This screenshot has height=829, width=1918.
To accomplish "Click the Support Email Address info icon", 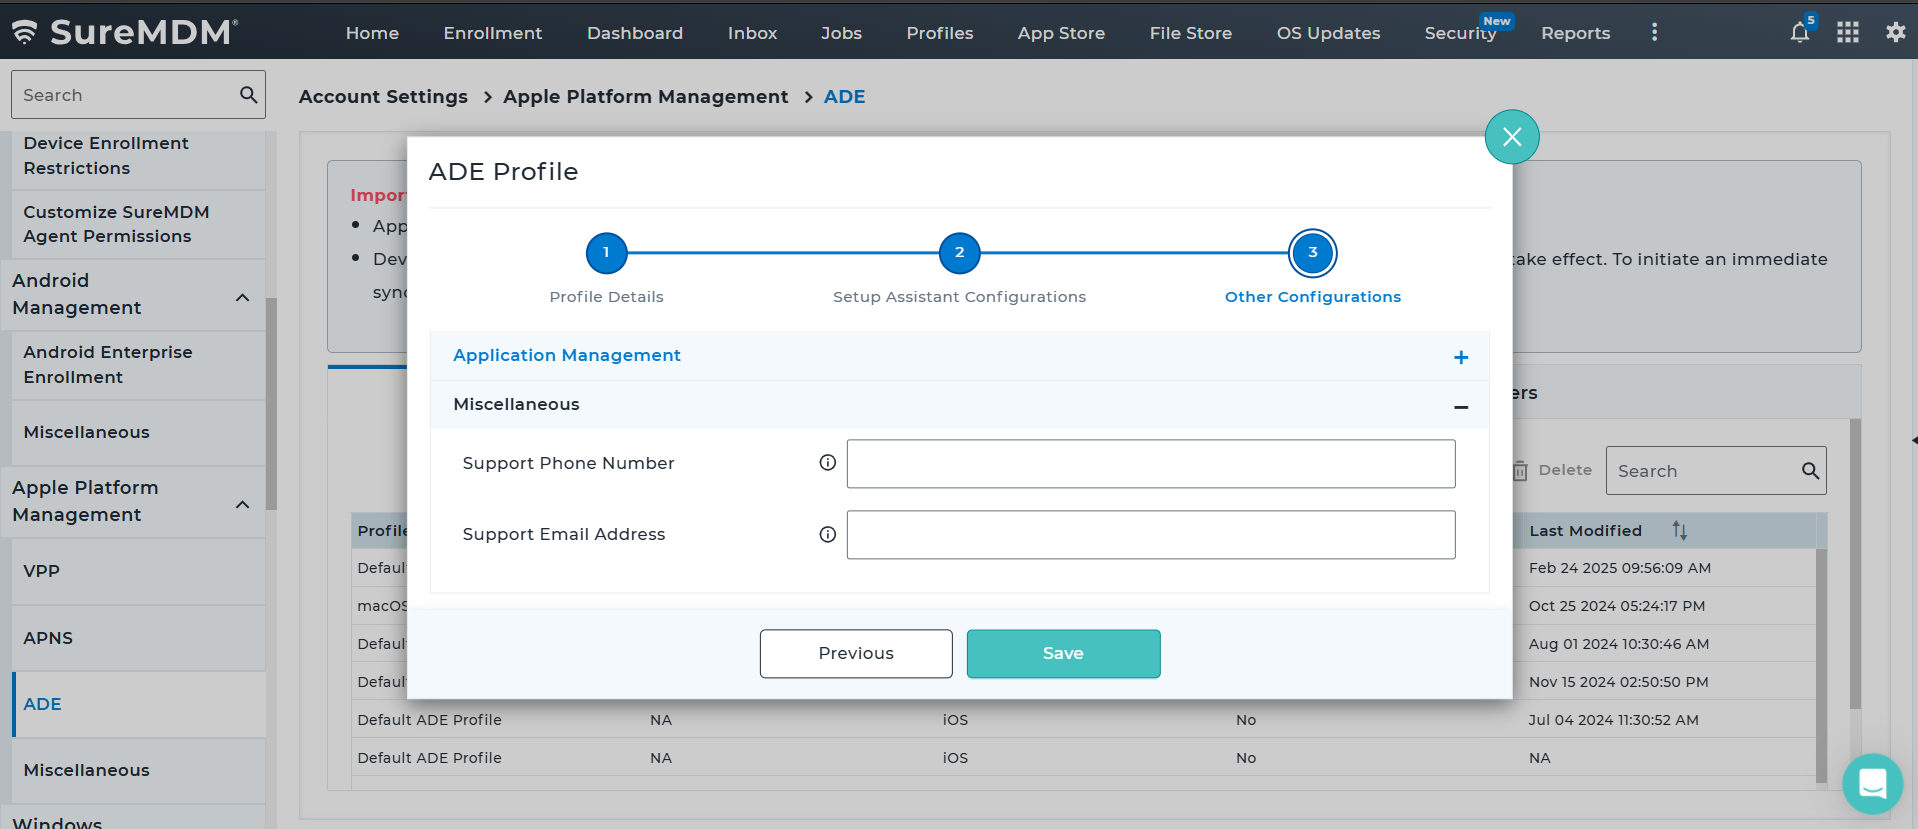I will pos(827,534).
